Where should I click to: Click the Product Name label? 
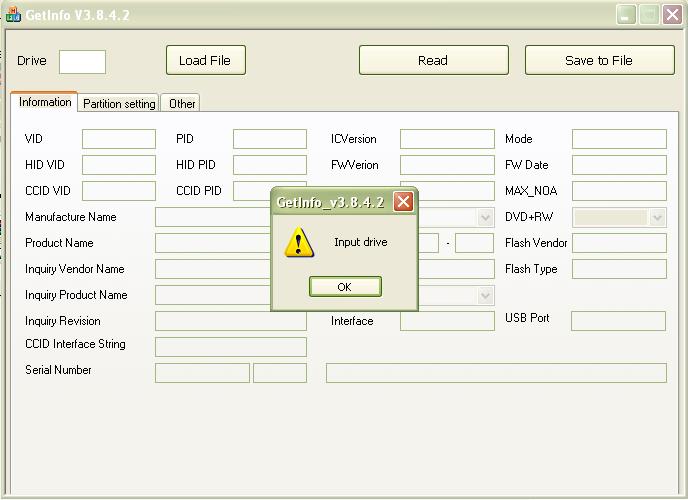click(x=59, y=243)
